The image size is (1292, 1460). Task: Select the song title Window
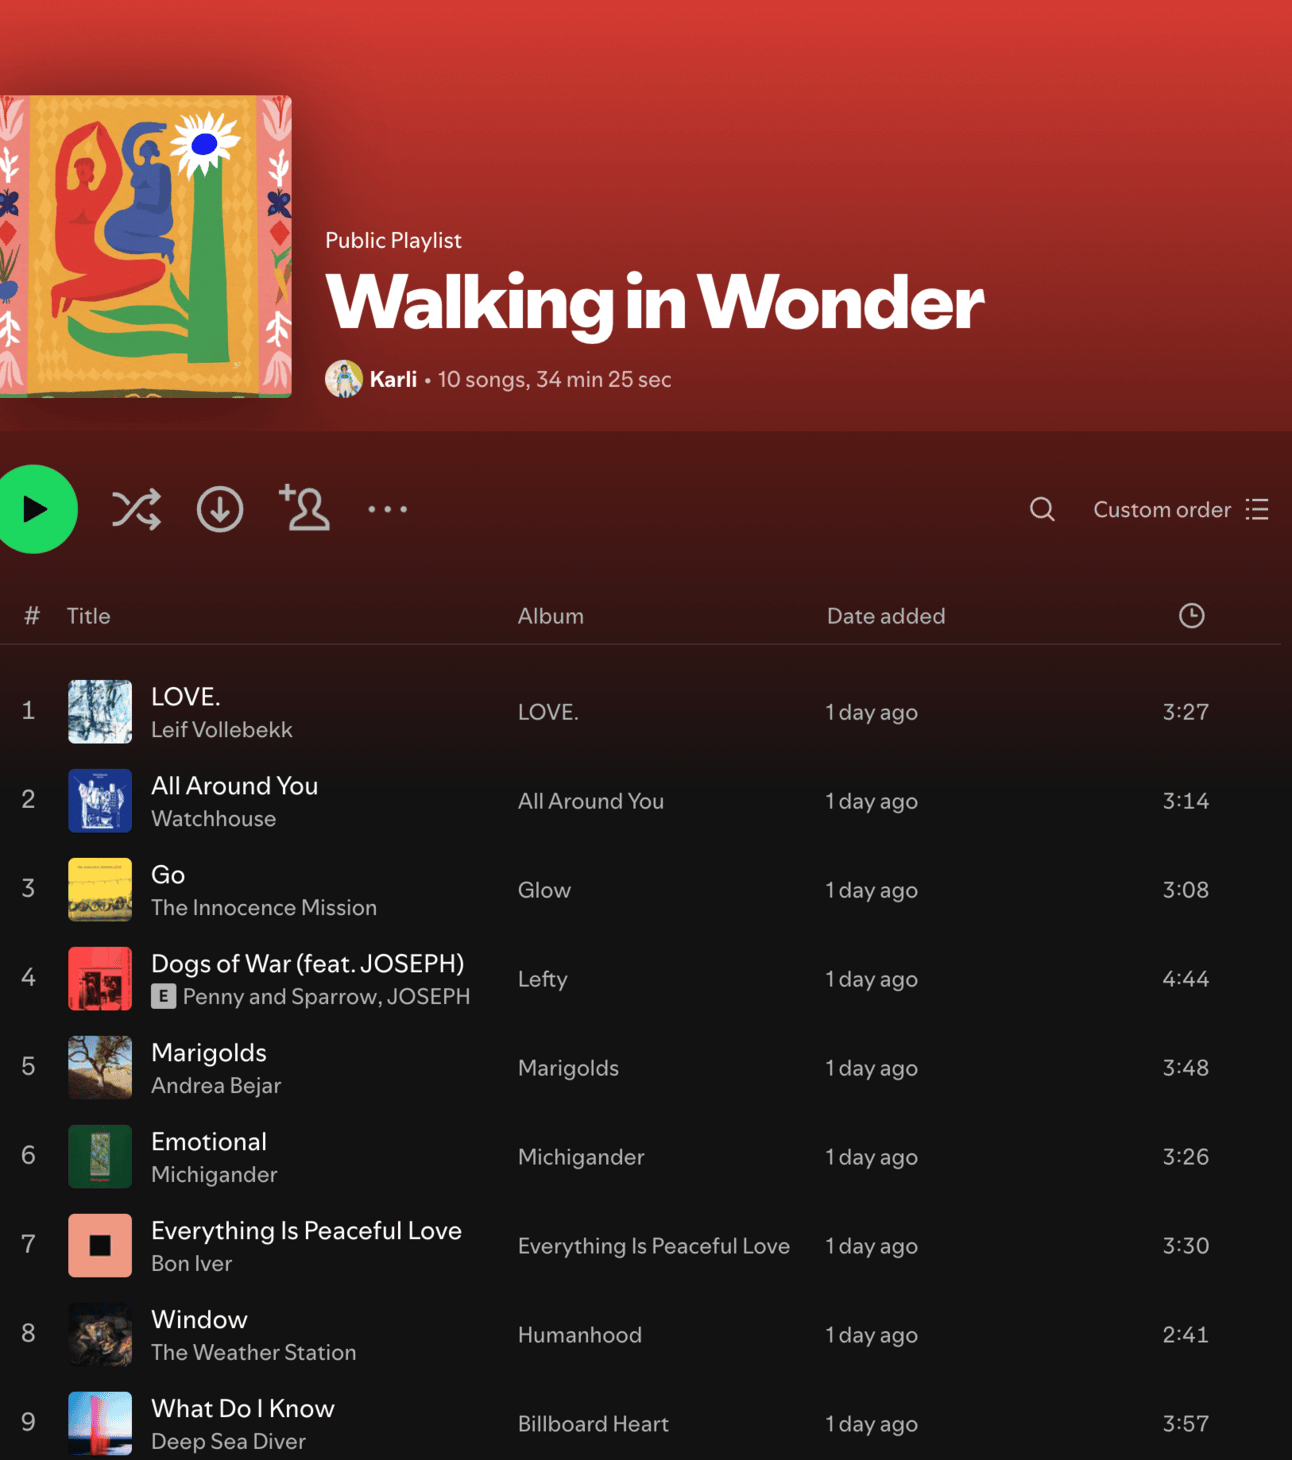pyautogui.click(x=199, y=1320)
